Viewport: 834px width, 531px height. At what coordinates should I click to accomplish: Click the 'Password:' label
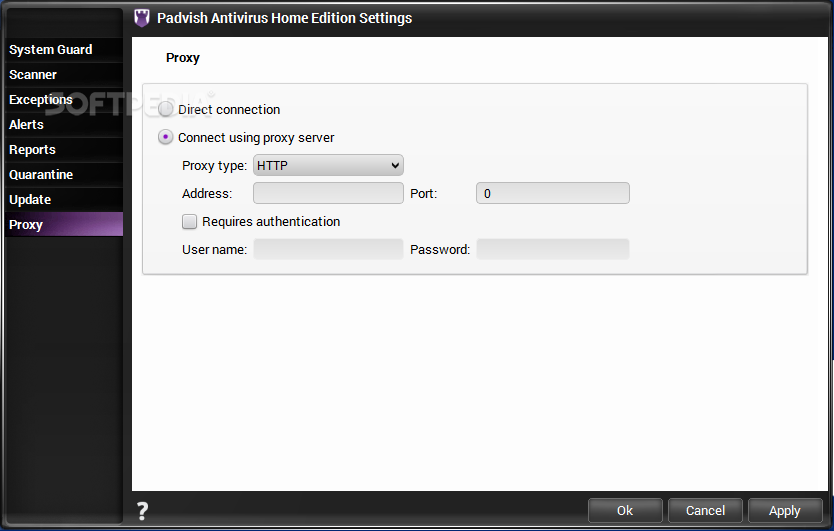[440, 250]
